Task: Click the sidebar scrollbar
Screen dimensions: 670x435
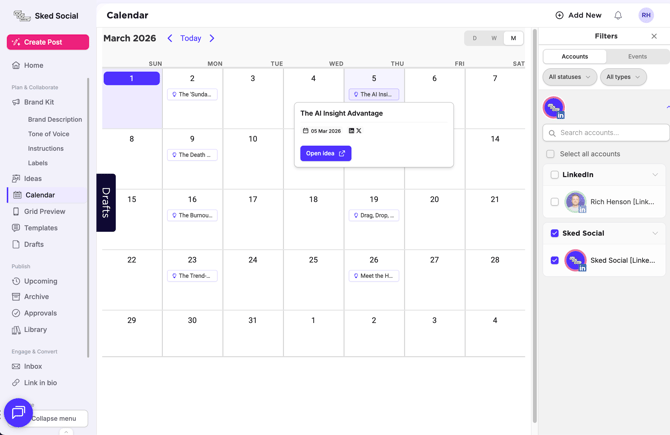Action: [88, 217]
